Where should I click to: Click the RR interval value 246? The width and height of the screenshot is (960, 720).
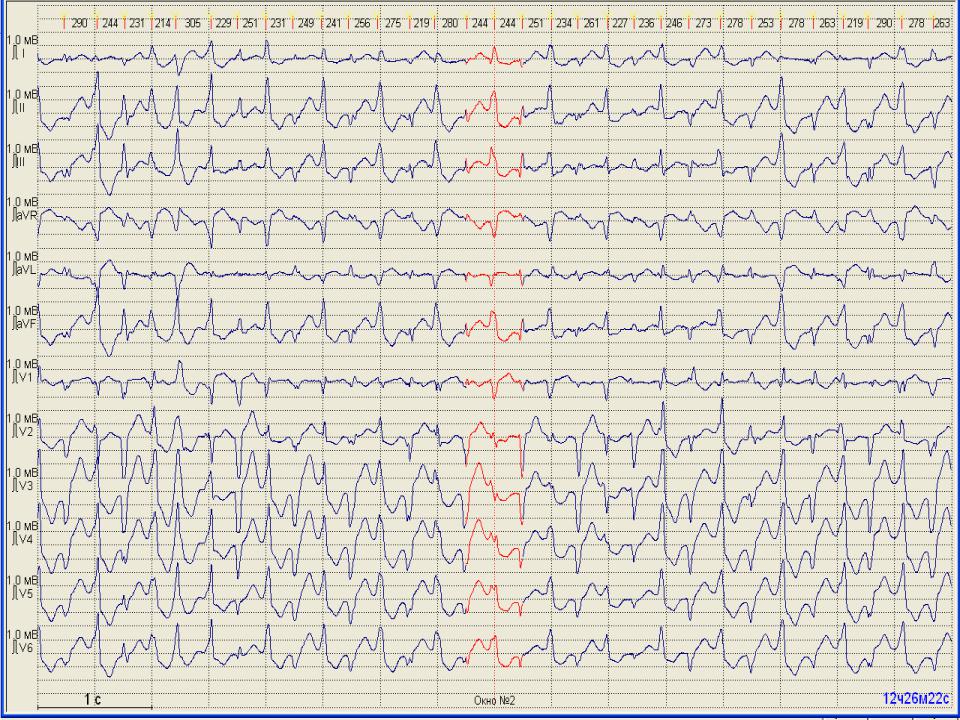(674, 23)
